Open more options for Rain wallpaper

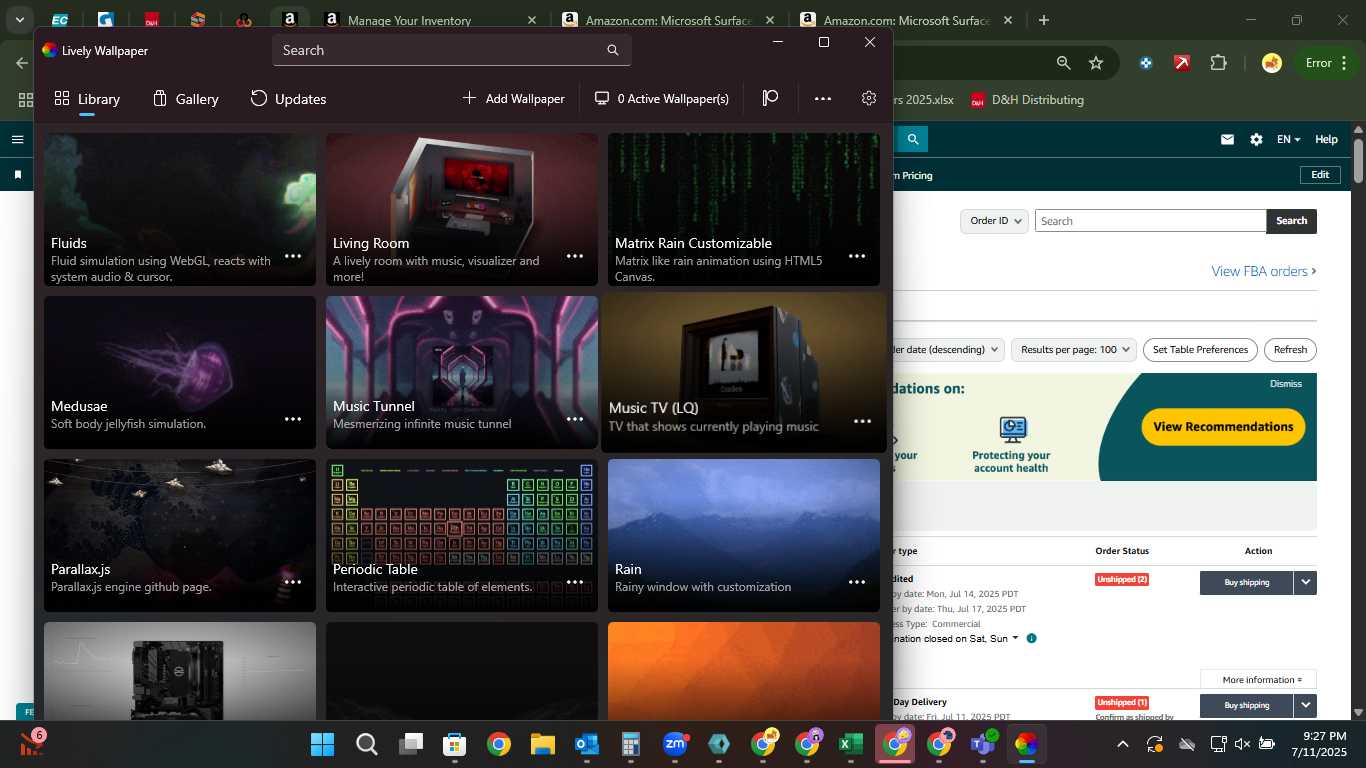click(x=857, y=582)
